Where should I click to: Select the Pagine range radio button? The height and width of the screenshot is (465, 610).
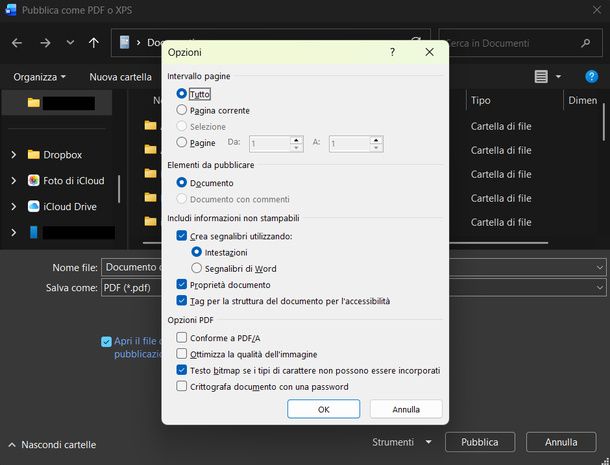tap(181, 142)
